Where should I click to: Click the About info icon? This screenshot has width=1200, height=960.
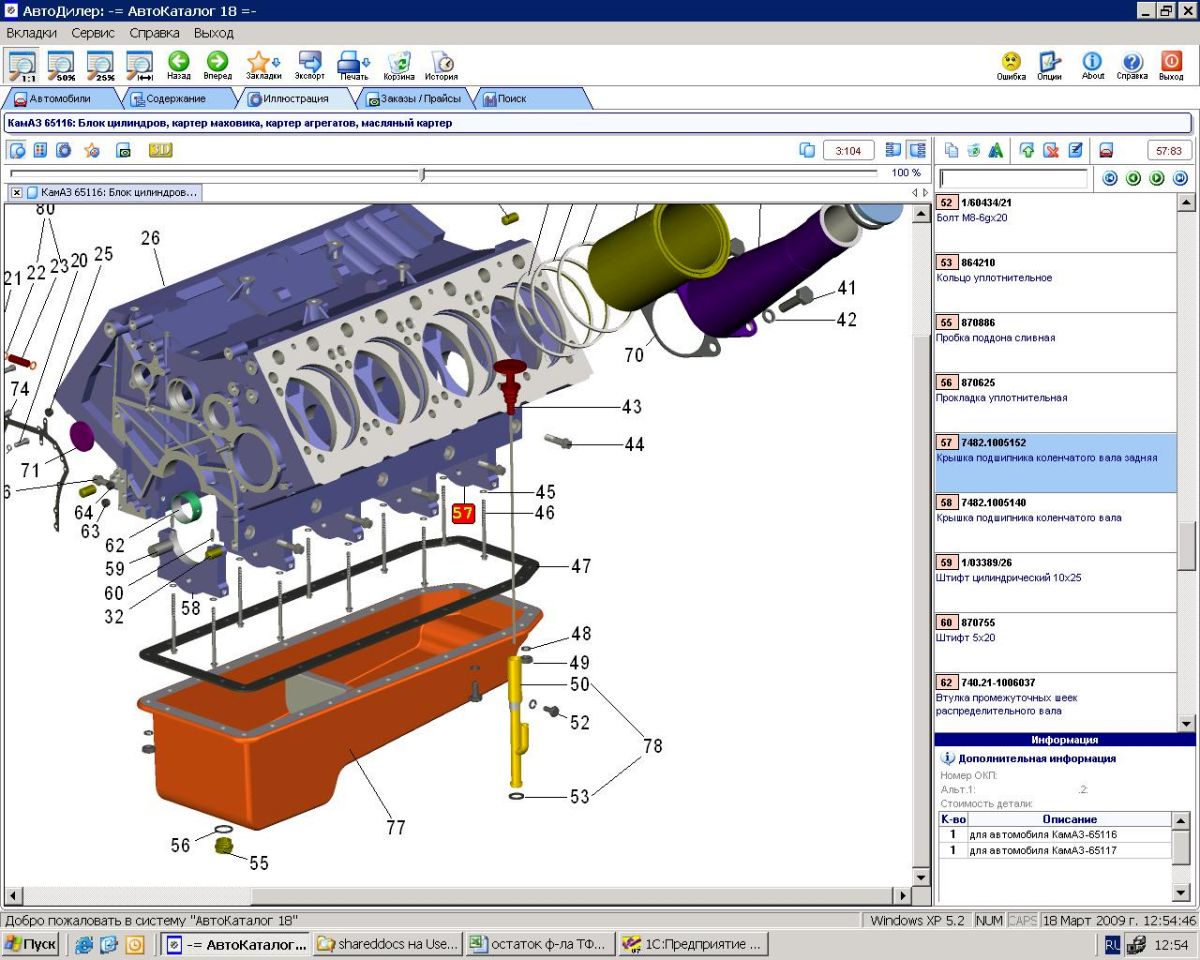tap(1093, 65)
